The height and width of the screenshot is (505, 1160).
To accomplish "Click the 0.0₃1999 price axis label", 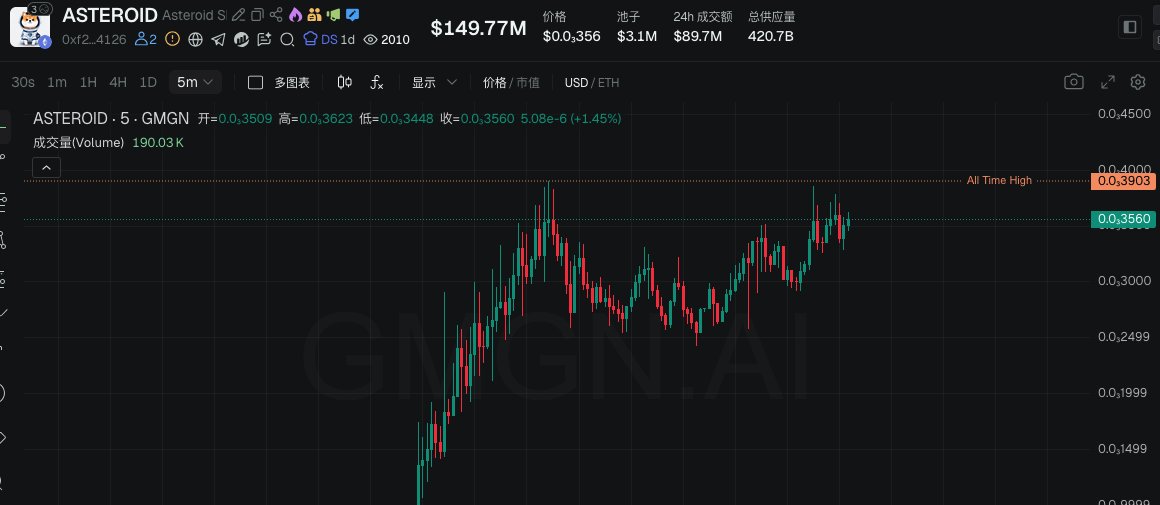I will point(1124,393).
